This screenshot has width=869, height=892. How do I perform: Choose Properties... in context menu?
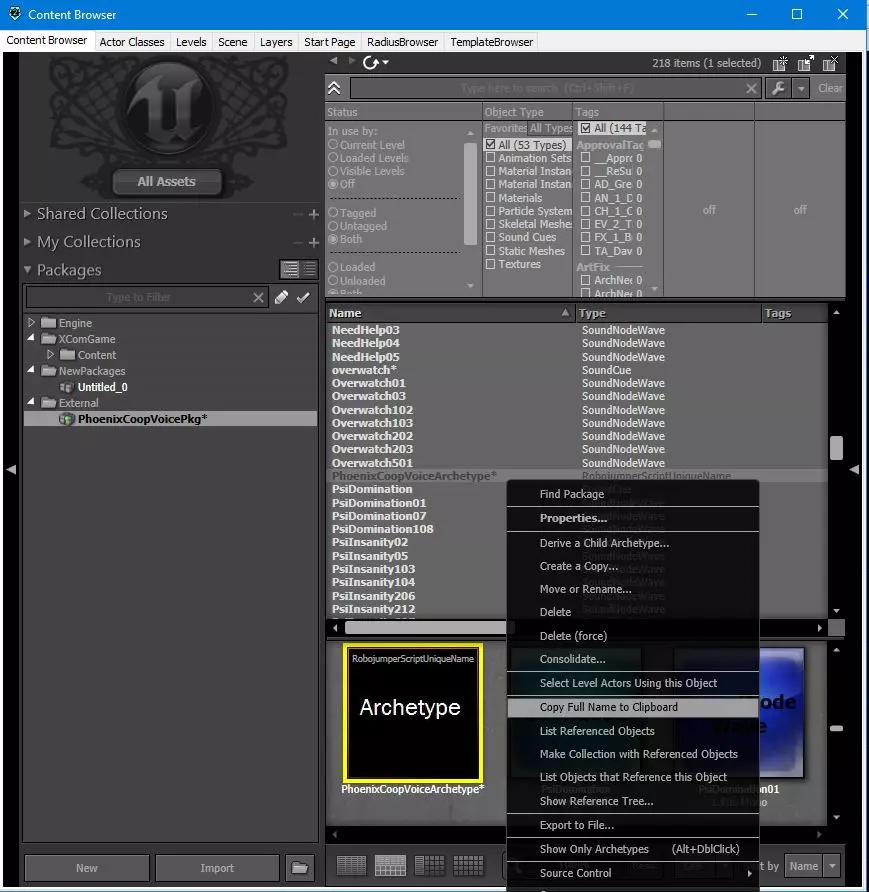pyautogui.click(x=632, y=518)
